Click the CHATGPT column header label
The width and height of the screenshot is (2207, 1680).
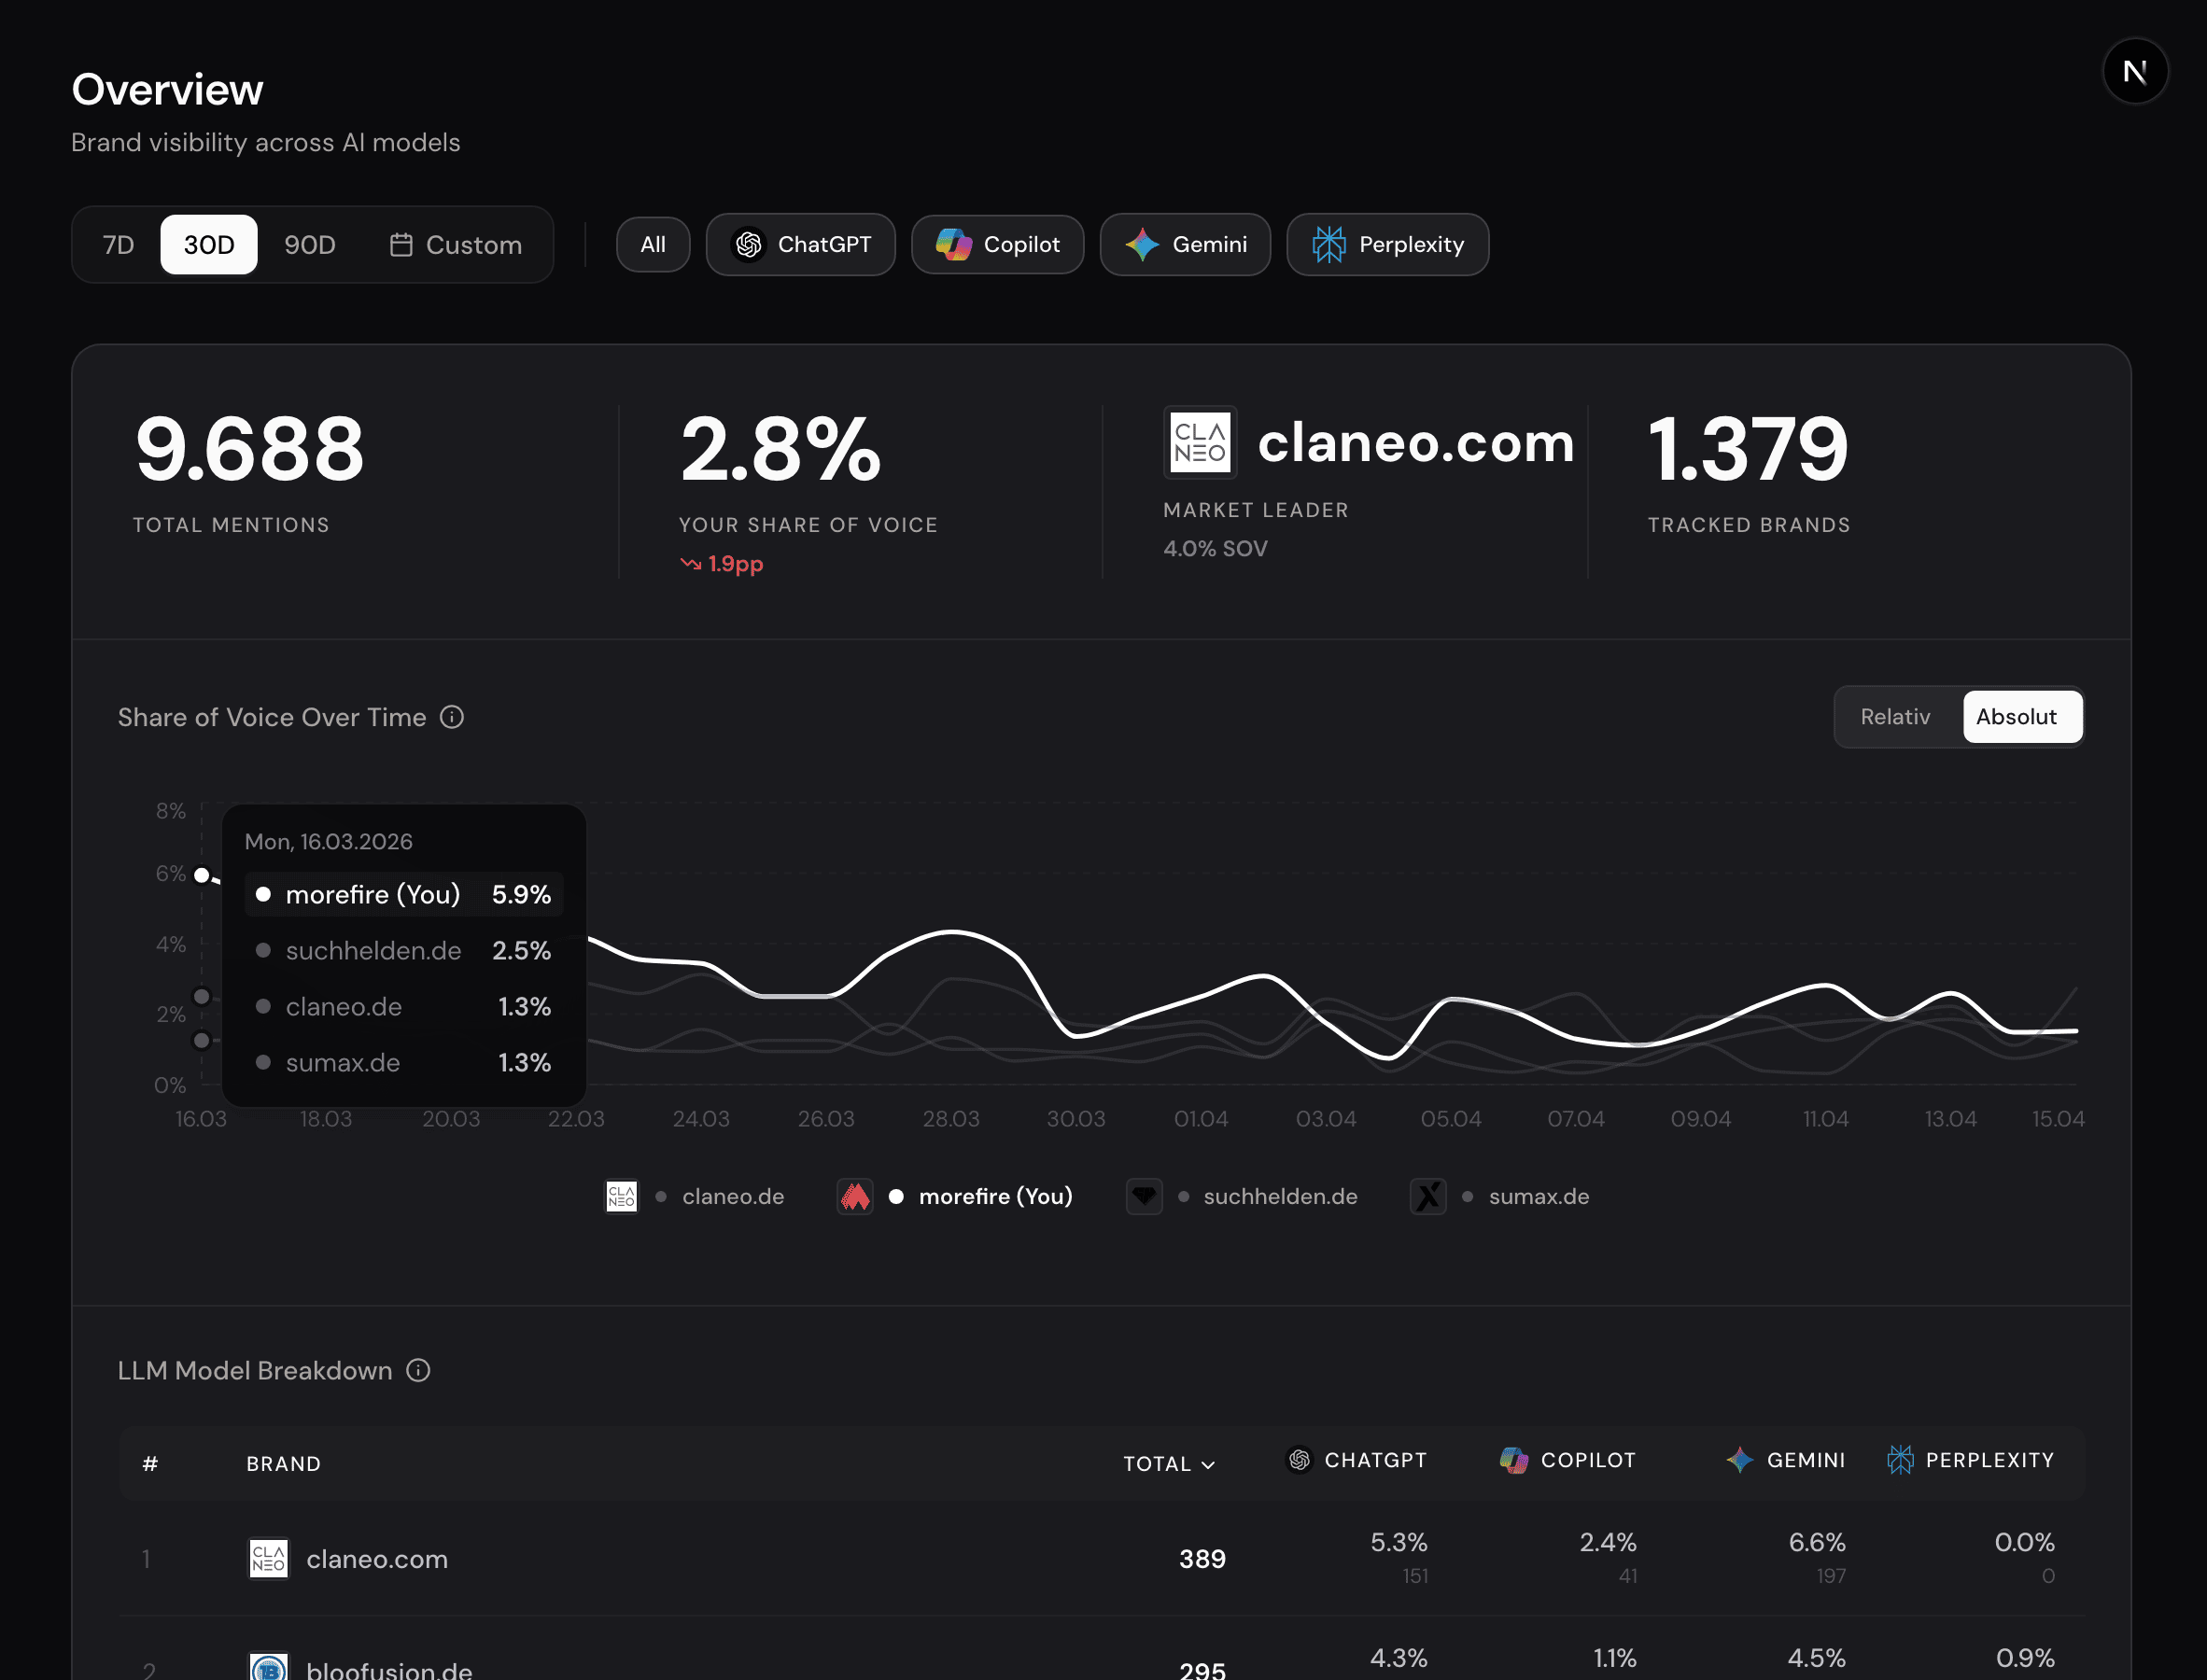[x=1376, y=1460]
